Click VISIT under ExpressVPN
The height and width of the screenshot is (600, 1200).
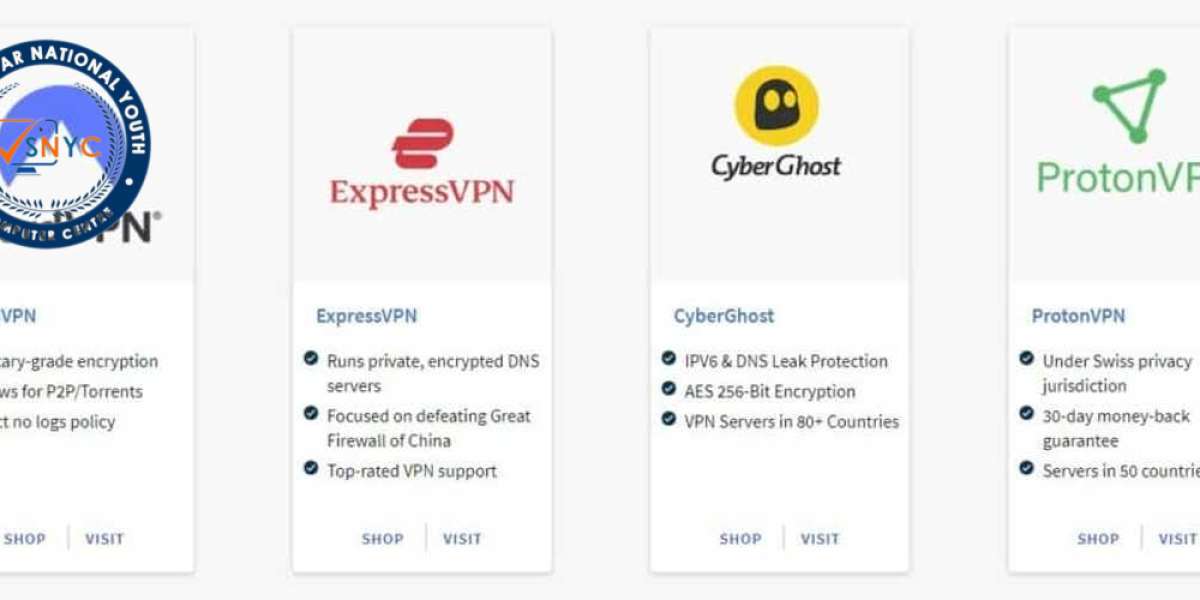pyautogui.click(x=462, y=539)
